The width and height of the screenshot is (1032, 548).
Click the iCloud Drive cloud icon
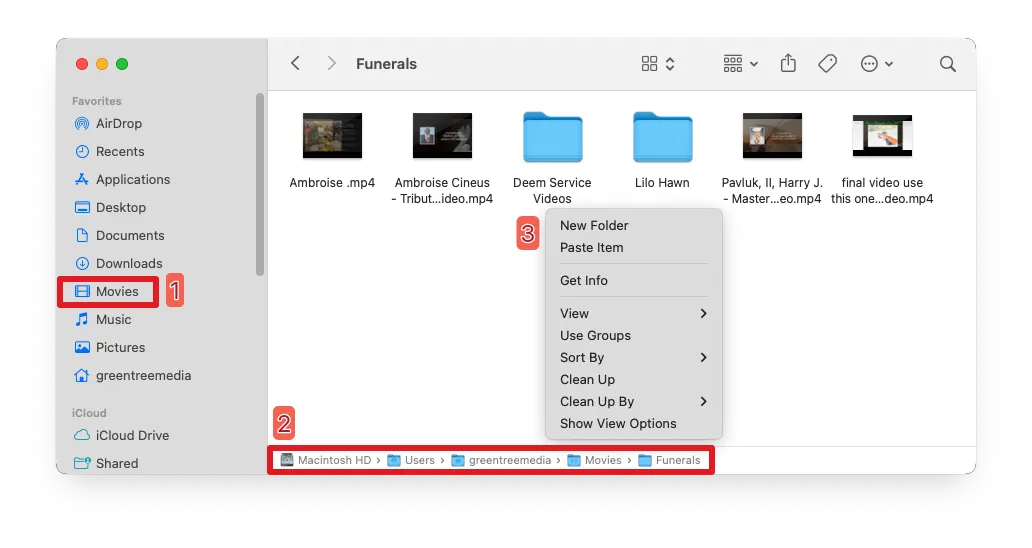click(x=82, y=436)
